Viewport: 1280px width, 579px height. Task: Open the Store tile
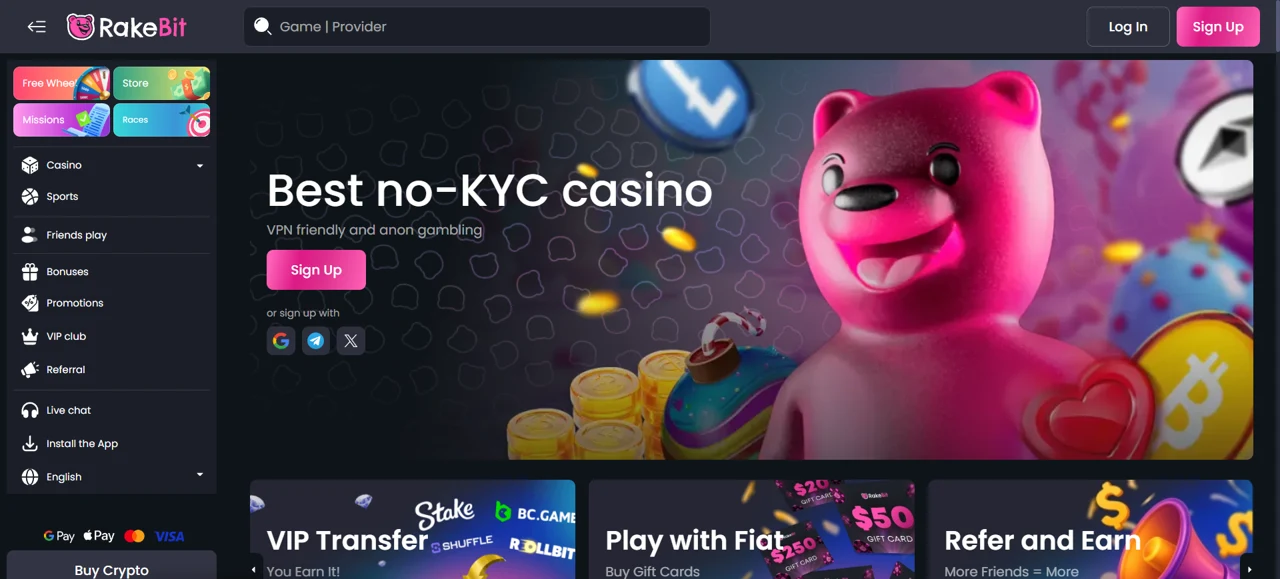pos(162,83)
